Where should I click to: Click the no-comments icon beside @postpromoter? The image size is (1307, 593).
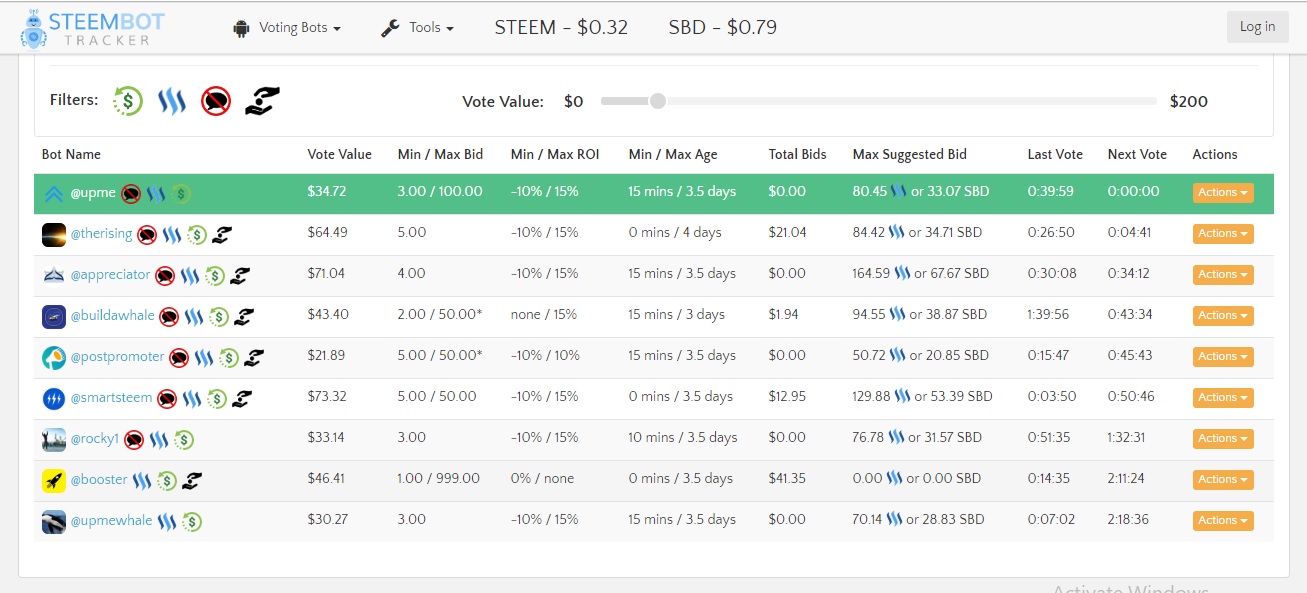179,357
